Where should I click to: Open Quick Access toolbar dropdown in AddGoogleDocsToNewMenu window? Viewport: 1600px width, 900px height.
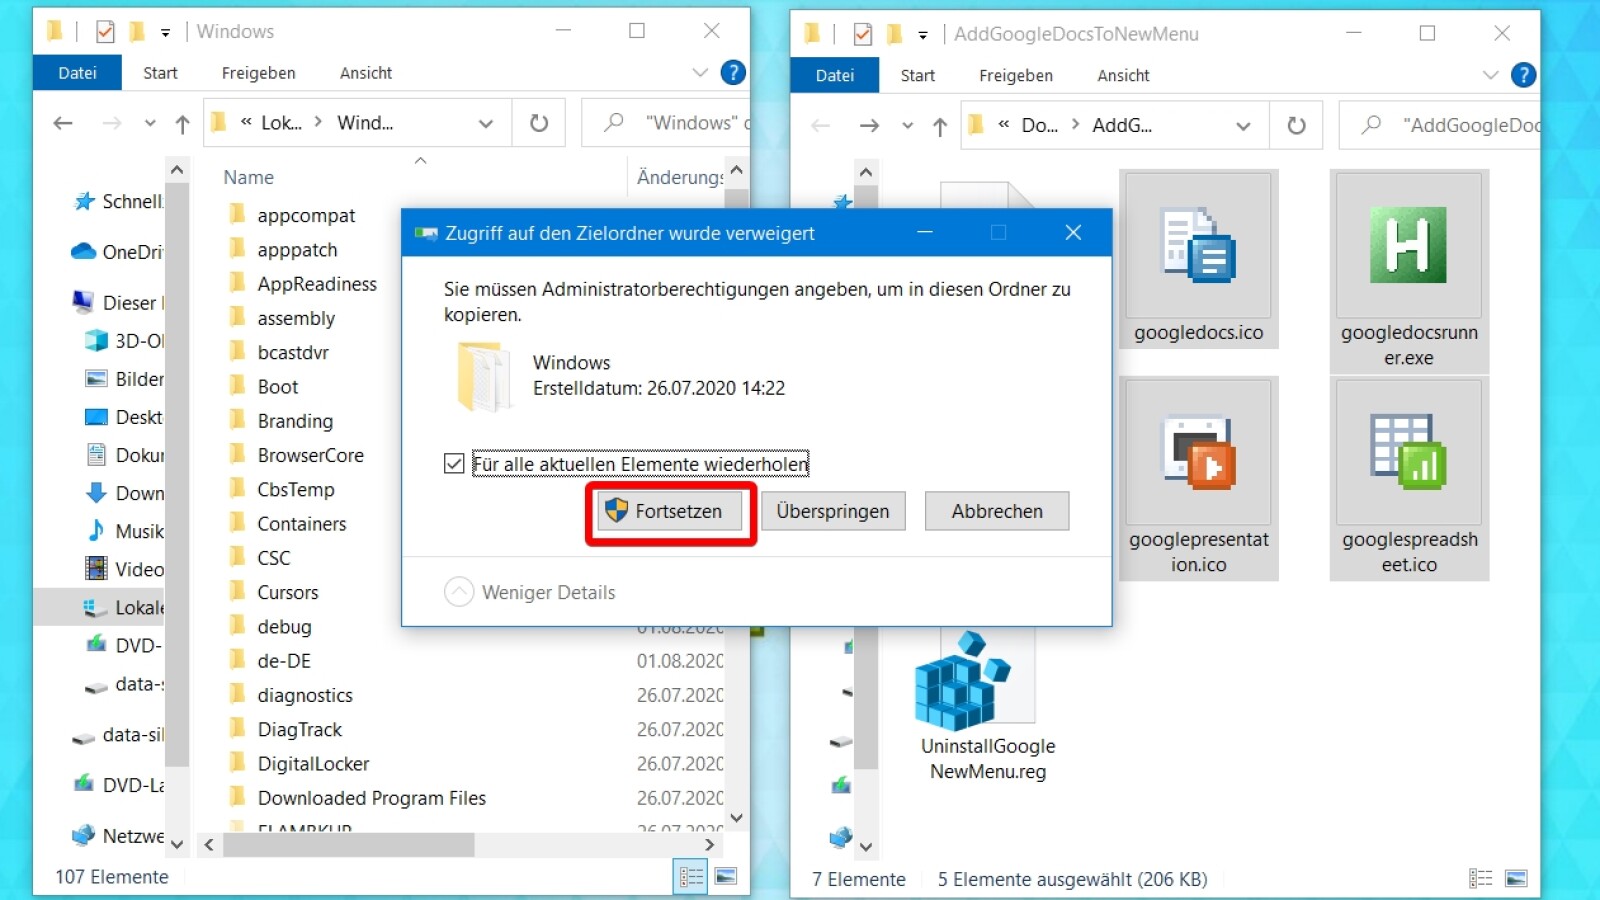[x=923, y=35]
